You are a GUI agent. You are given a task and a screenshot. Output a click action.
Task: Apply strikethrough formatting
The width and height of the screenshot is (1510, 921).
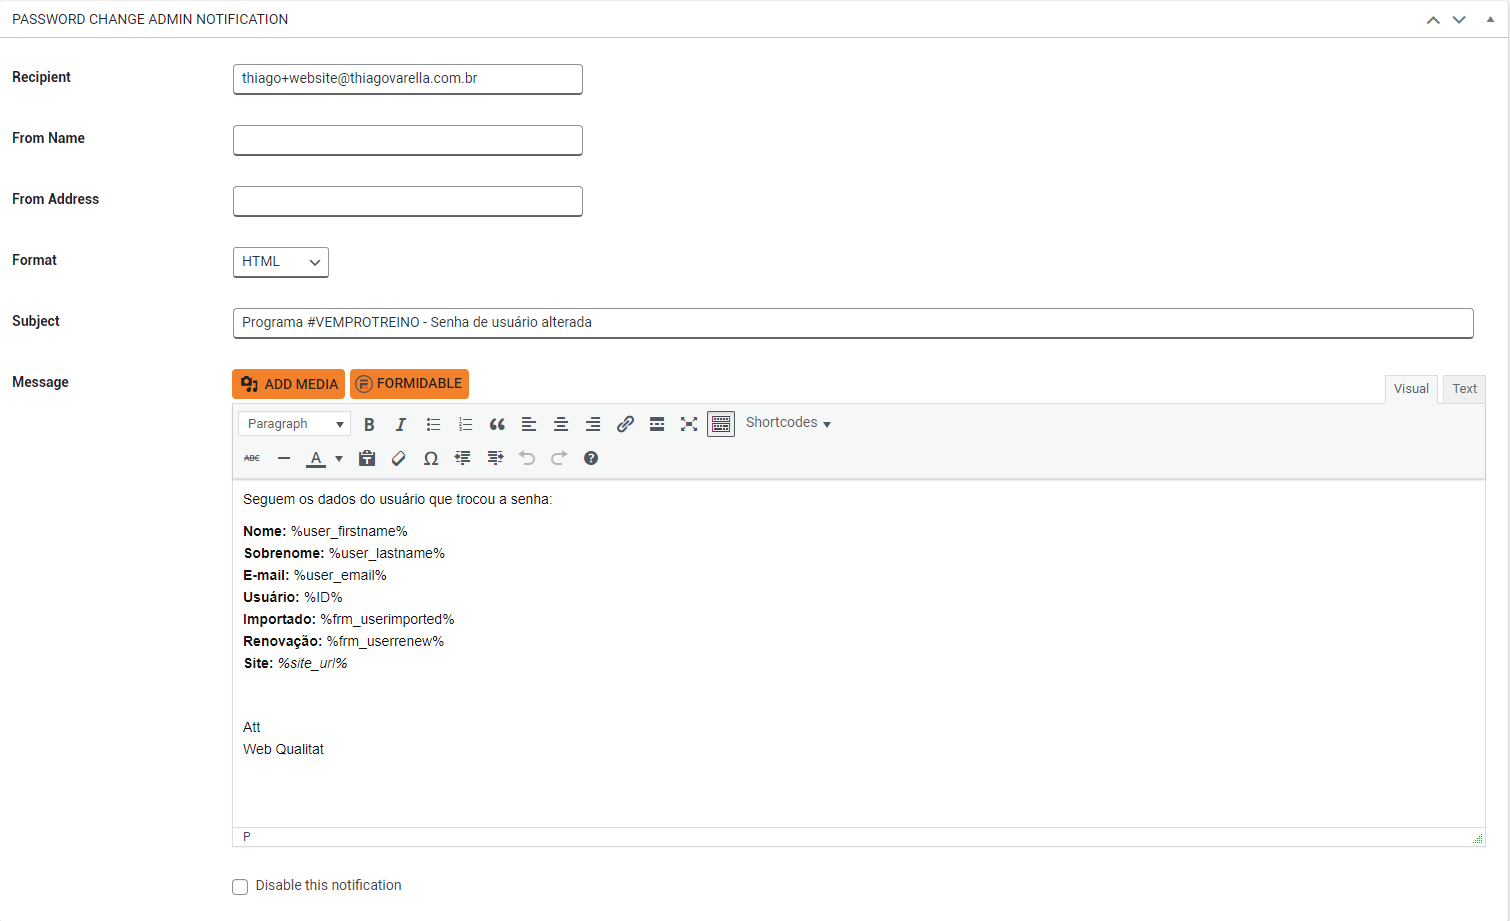pyautogui.click(x=252, y=458)
